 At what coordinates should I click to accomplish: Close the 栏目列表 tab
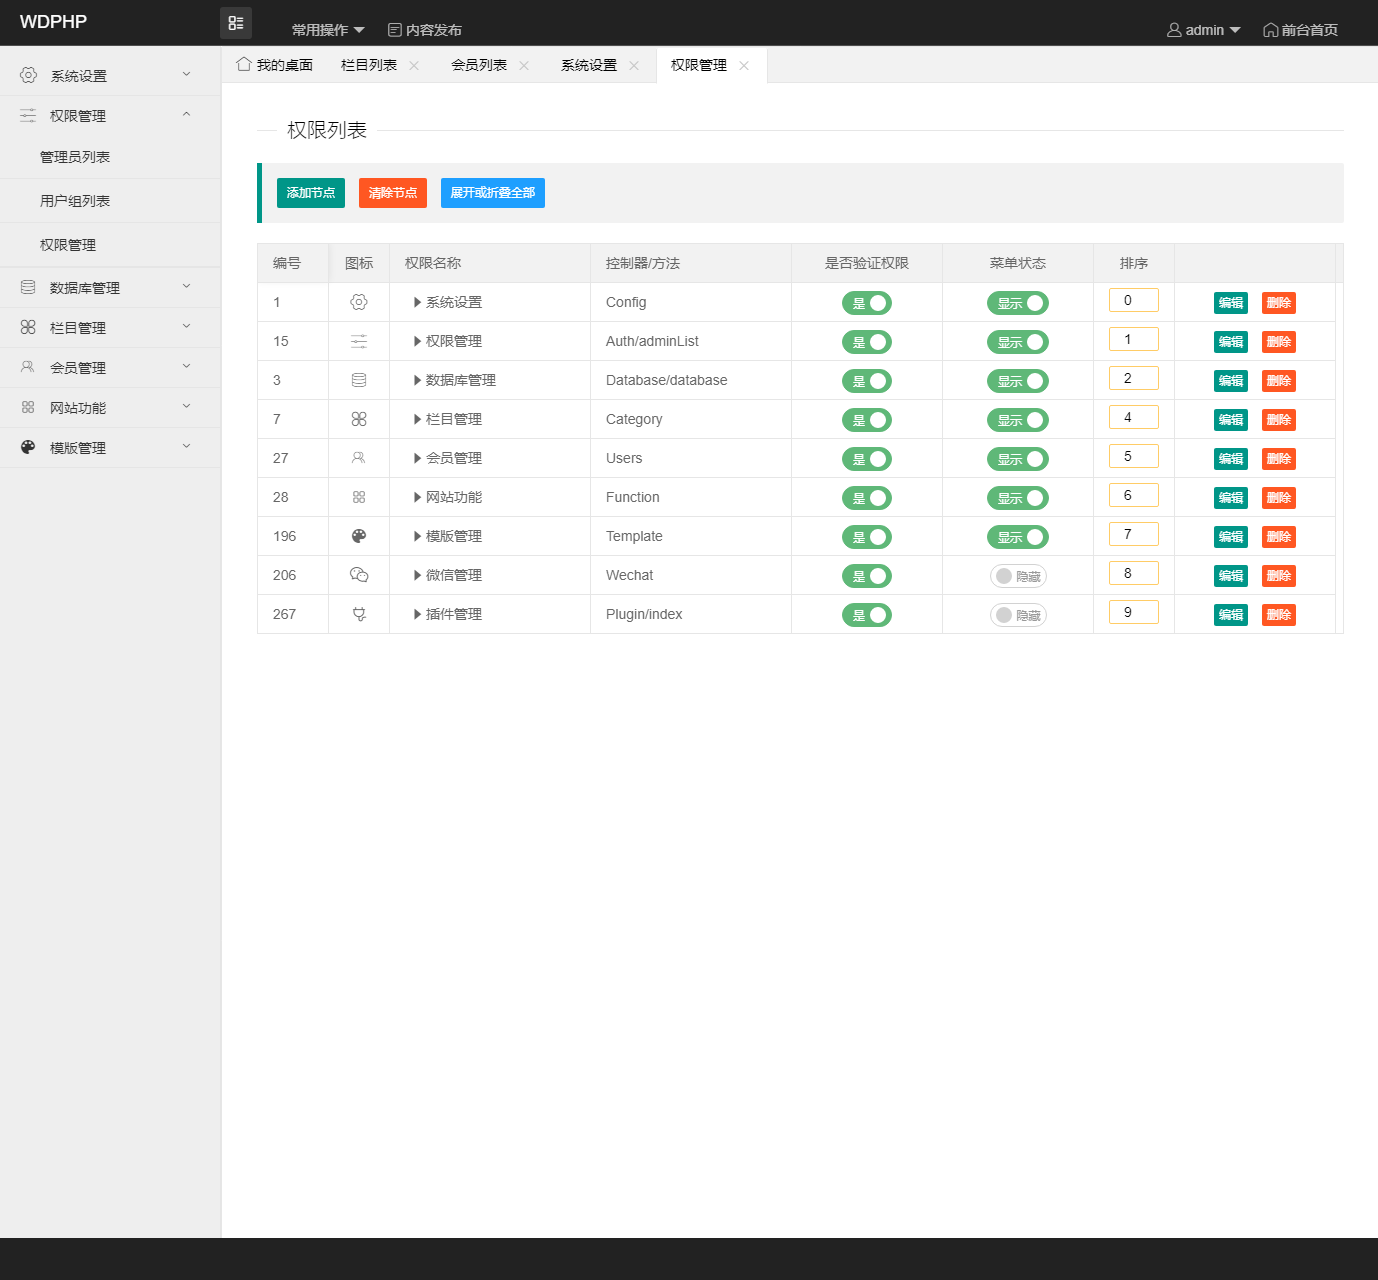pyautogui.click(x=414, y=65)
